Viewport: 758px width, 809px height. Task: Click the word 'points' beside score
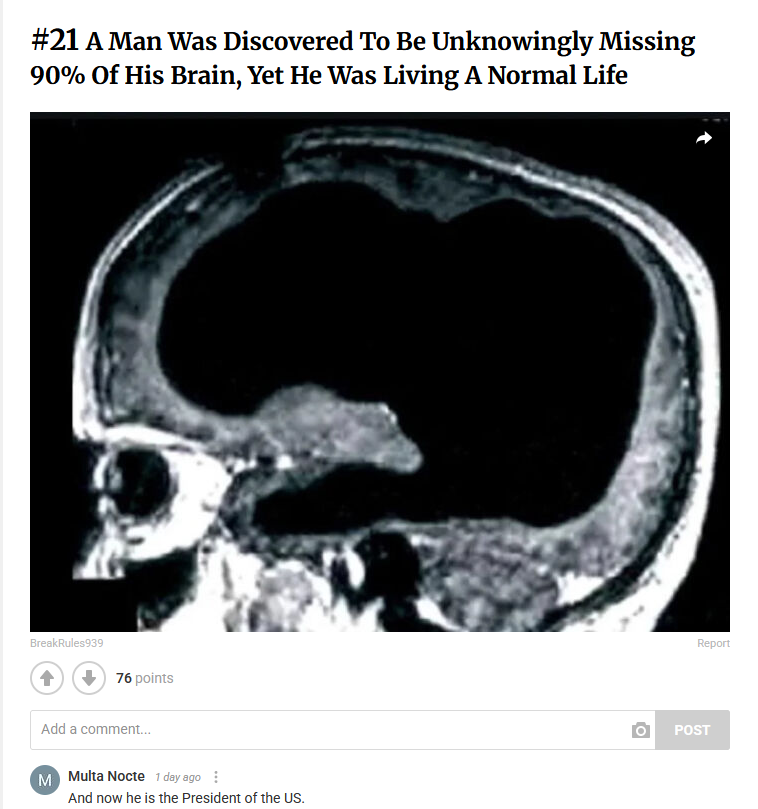[154, 678]
